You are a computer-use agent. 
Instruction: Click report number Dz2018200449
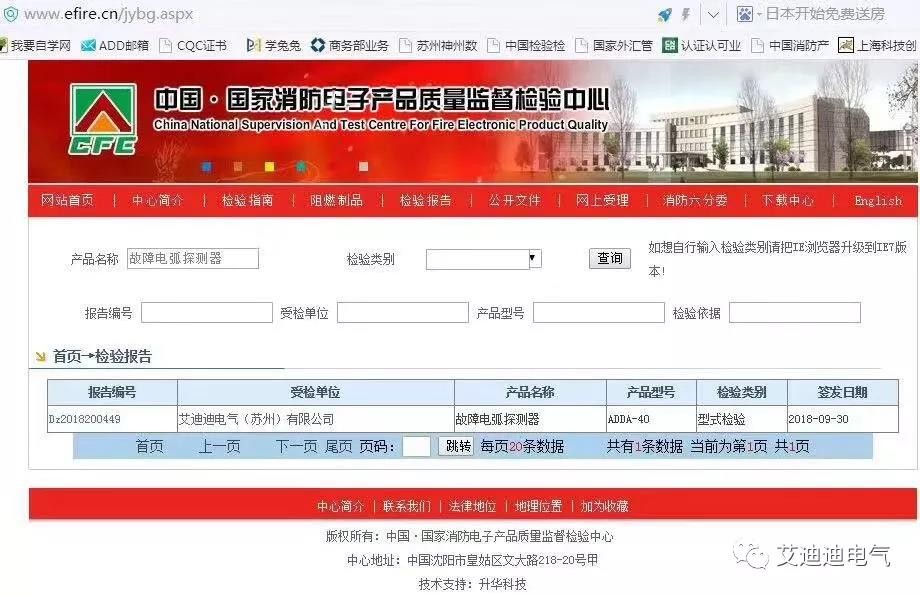click(x=84, y=419)
